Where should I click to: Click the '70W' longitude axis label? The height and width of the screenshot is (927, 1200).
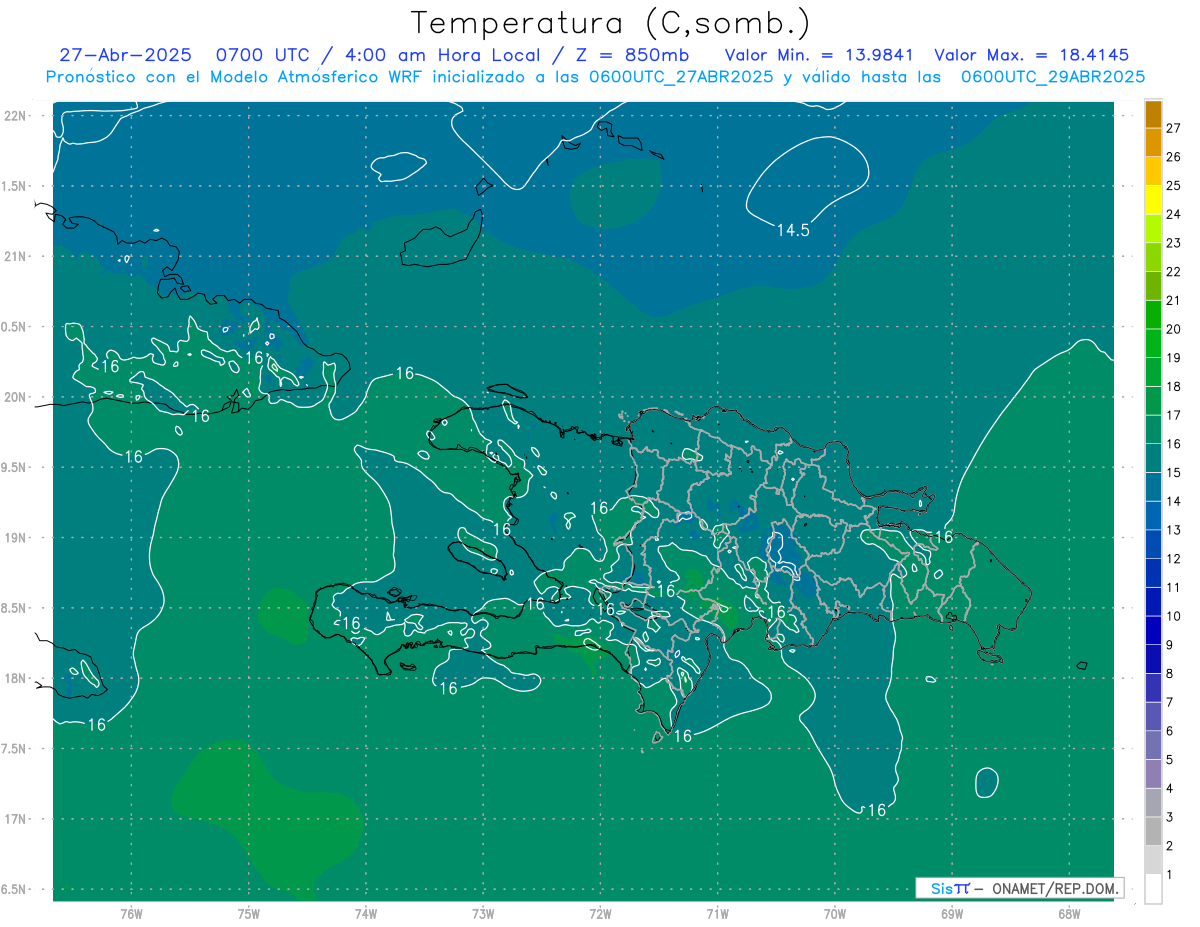[x=835, y=913]
